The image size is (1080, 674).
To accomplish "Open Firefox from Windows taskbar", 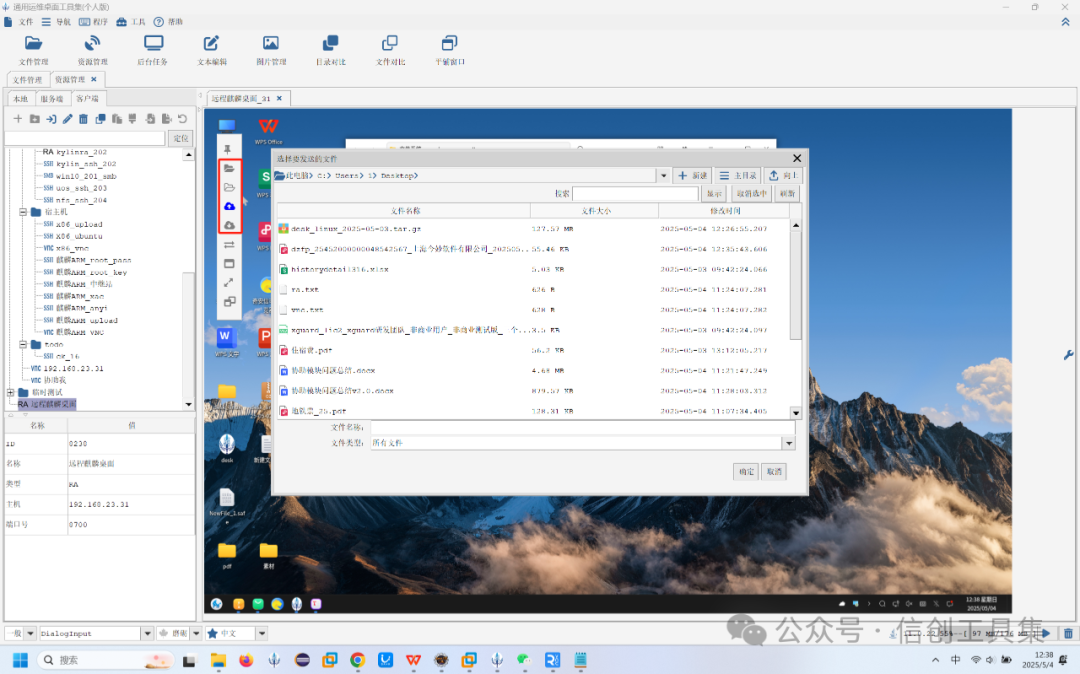I will click(x=246, y=660).
